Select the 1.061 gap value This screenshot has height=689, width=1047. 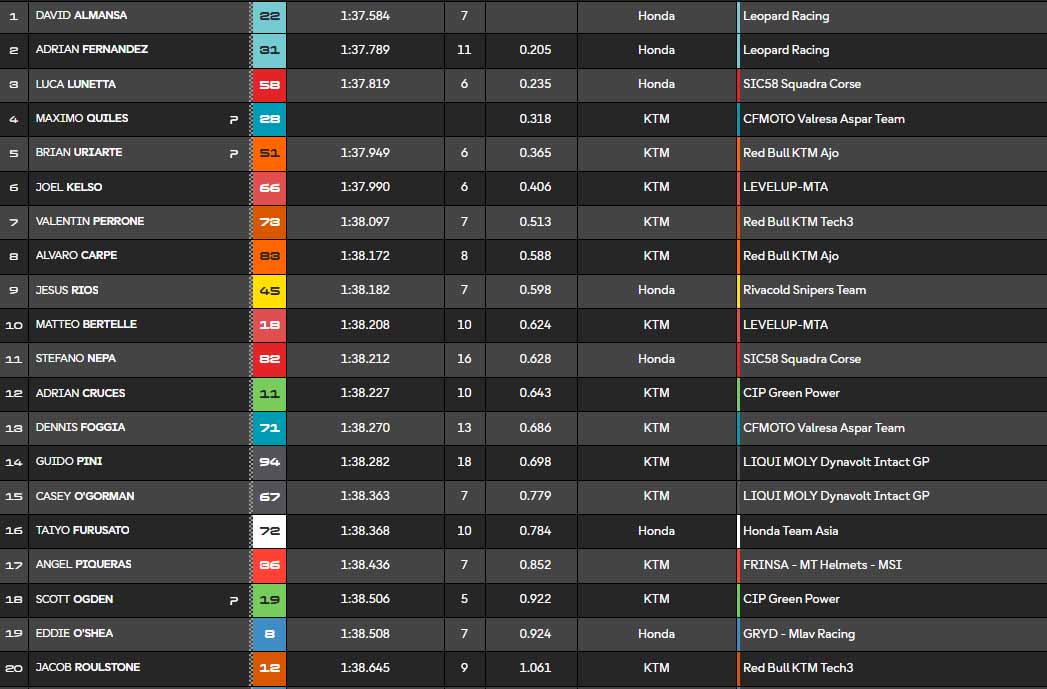535,668
